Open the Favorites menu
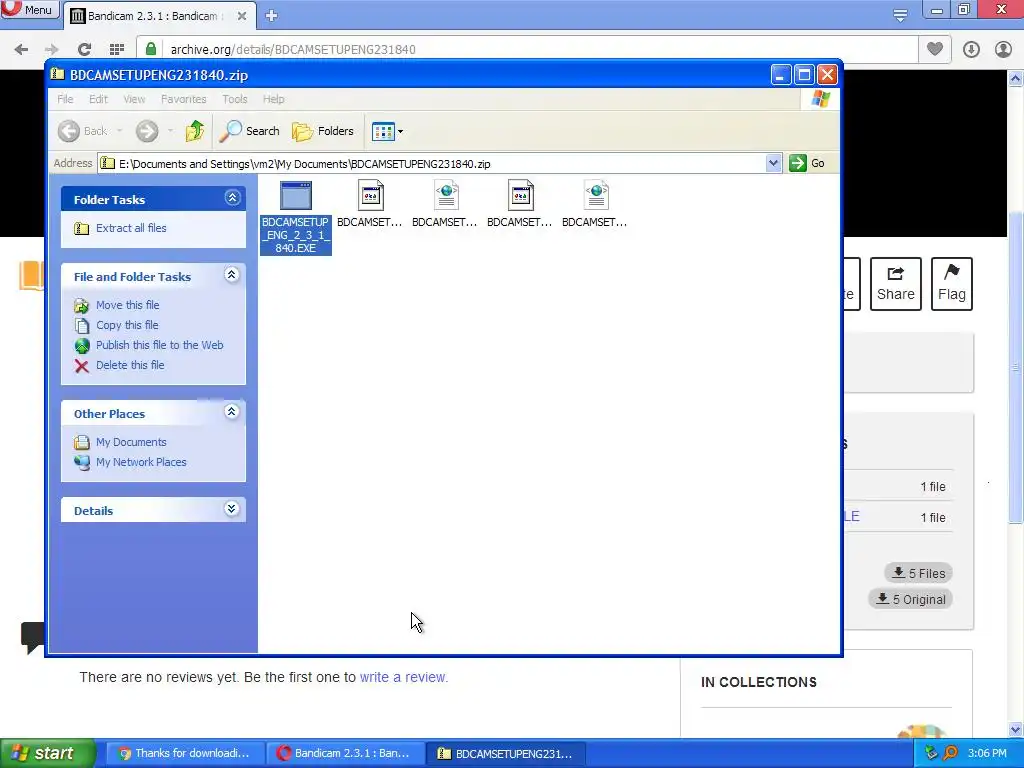 pos(184,99)
